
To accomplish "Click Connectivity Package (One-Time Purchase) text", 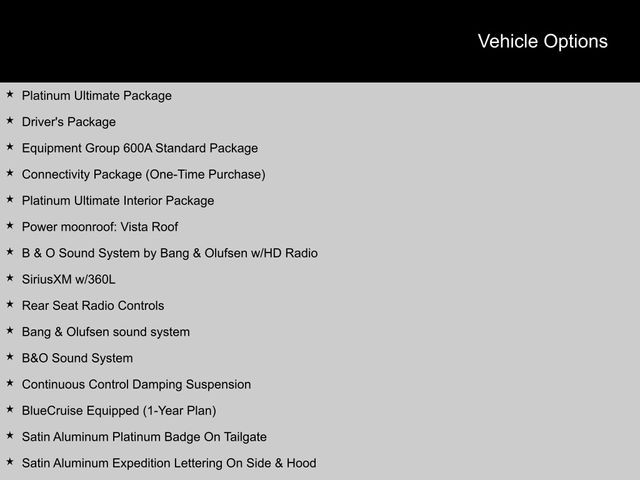I will point(143,174).
